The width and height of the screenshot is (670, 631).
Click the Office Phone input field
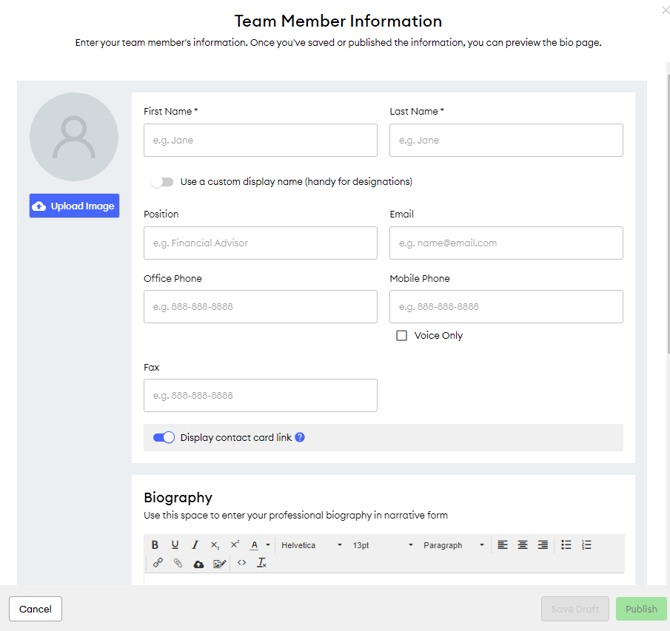point(260,306)
